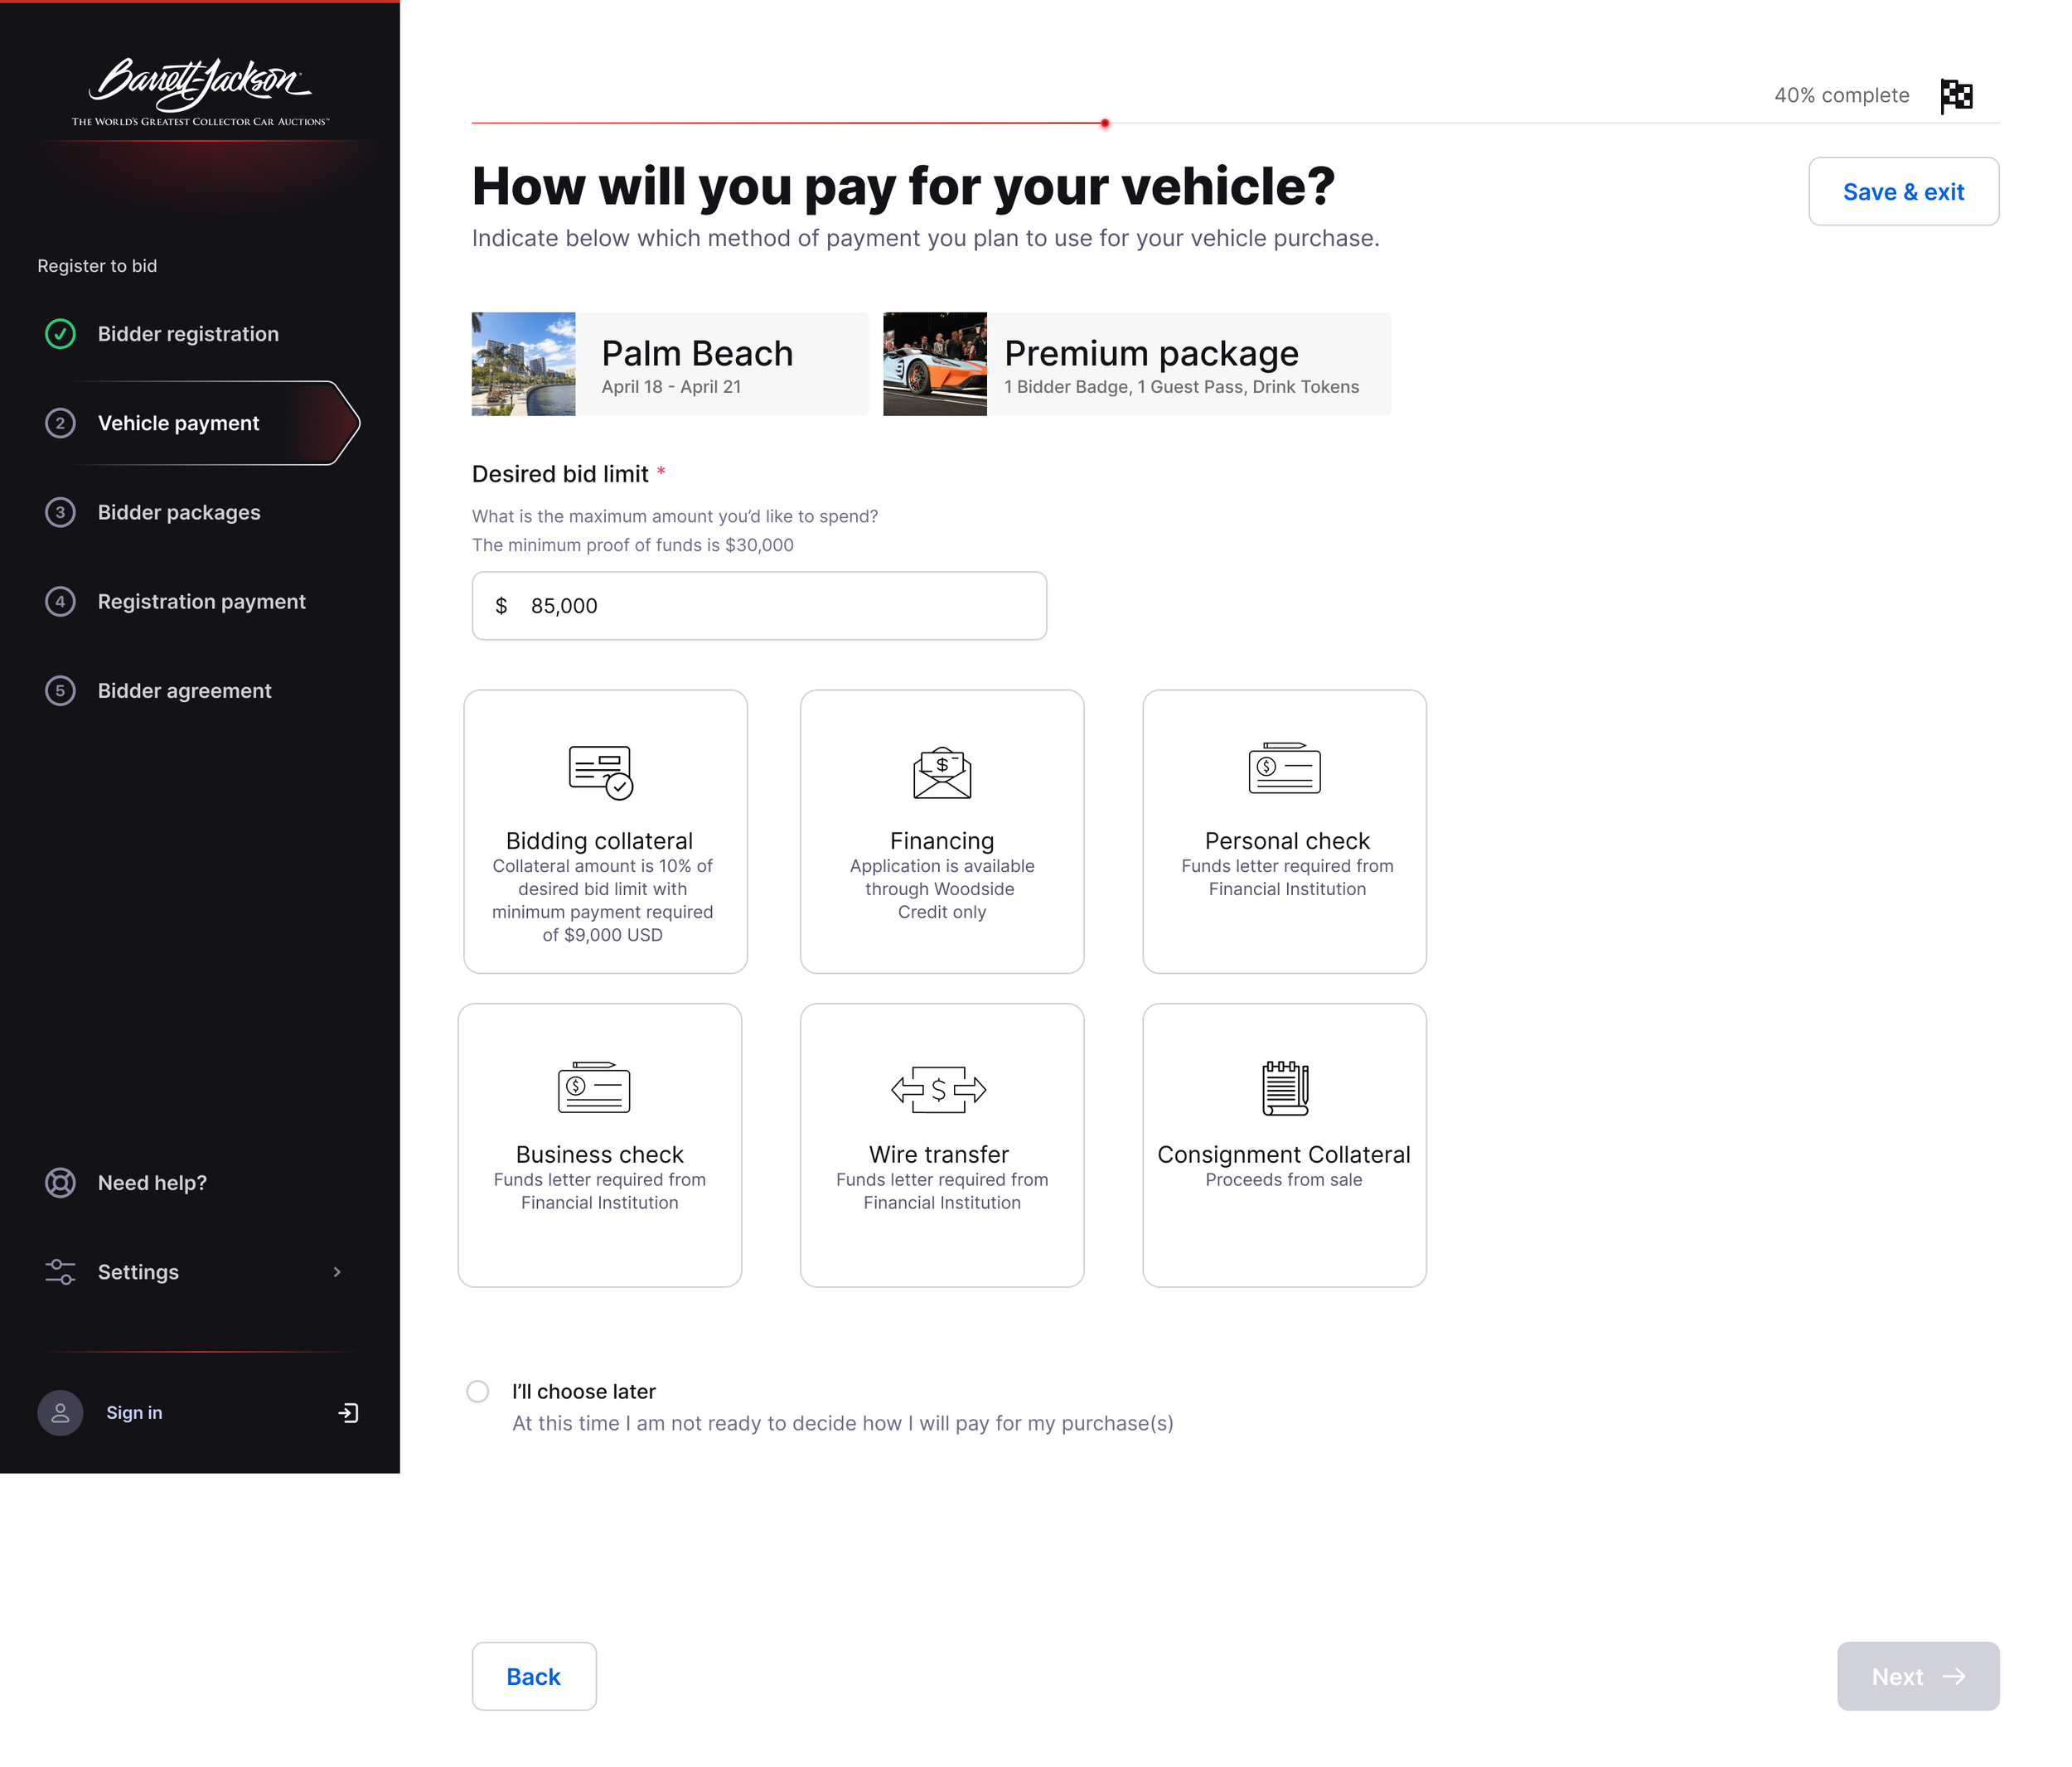Select the Bidding collateral card icon
The height and width of the screenshot is (1767, 2072).
click(x=600, y=771)
